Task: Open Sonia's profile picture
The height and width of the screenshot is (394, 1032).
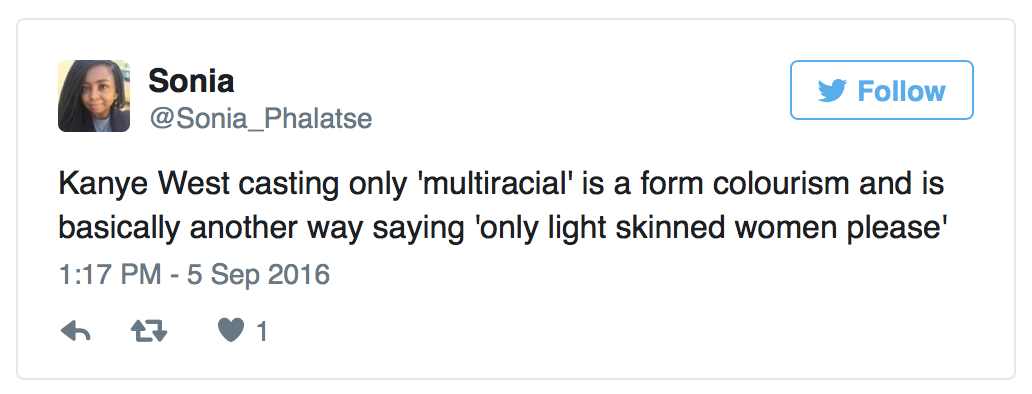Action: [94, 96]
